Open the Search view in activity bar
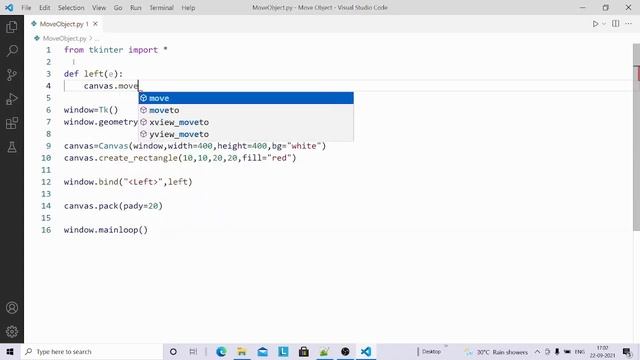 [12, 51]
